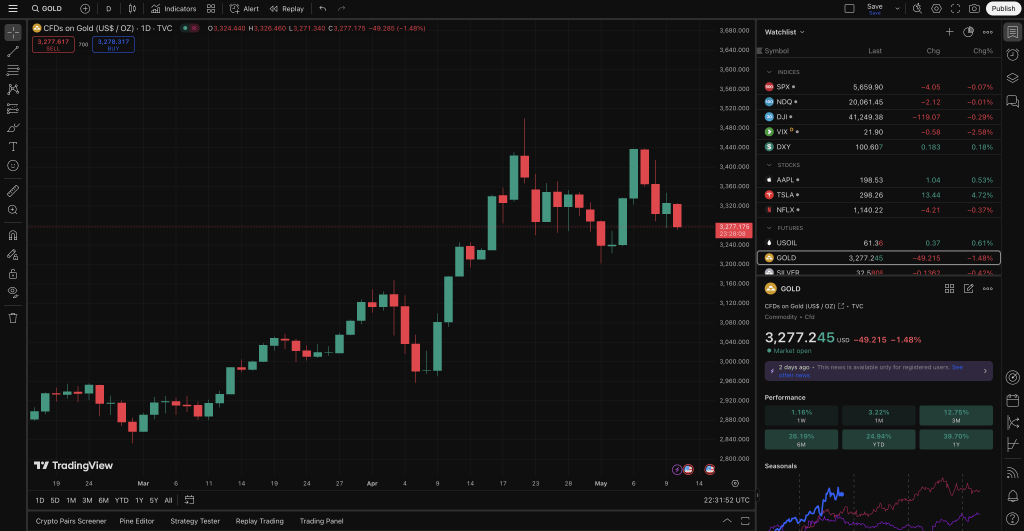Screen dimensions: 1024x531
Task: Open the See other news link
Action: [x=871, y=371]
